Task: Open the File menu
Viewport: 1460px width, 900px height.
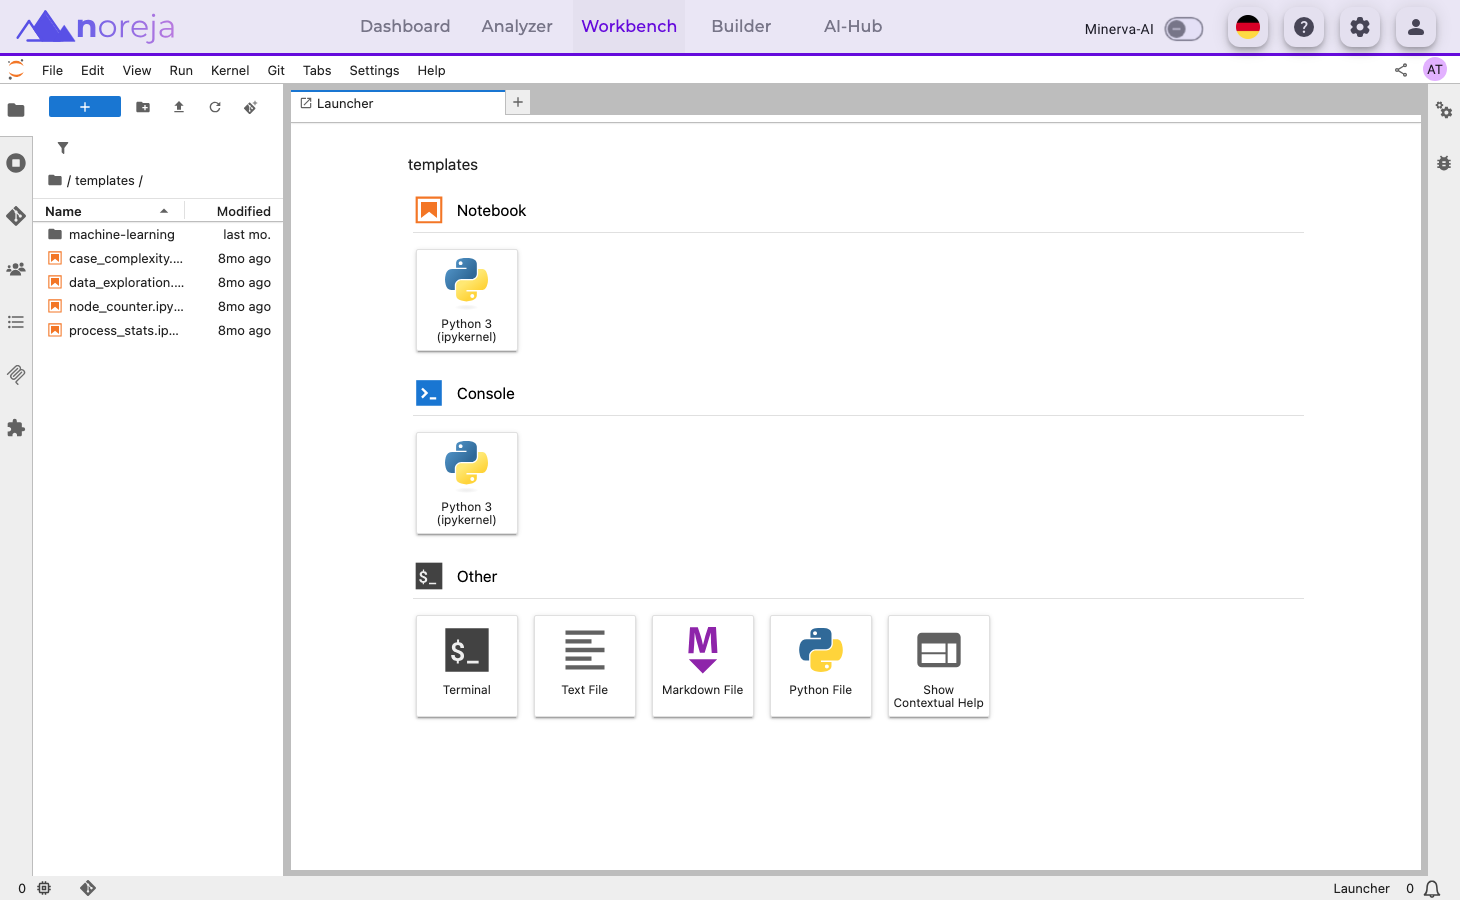Action: tap(52, 70)
